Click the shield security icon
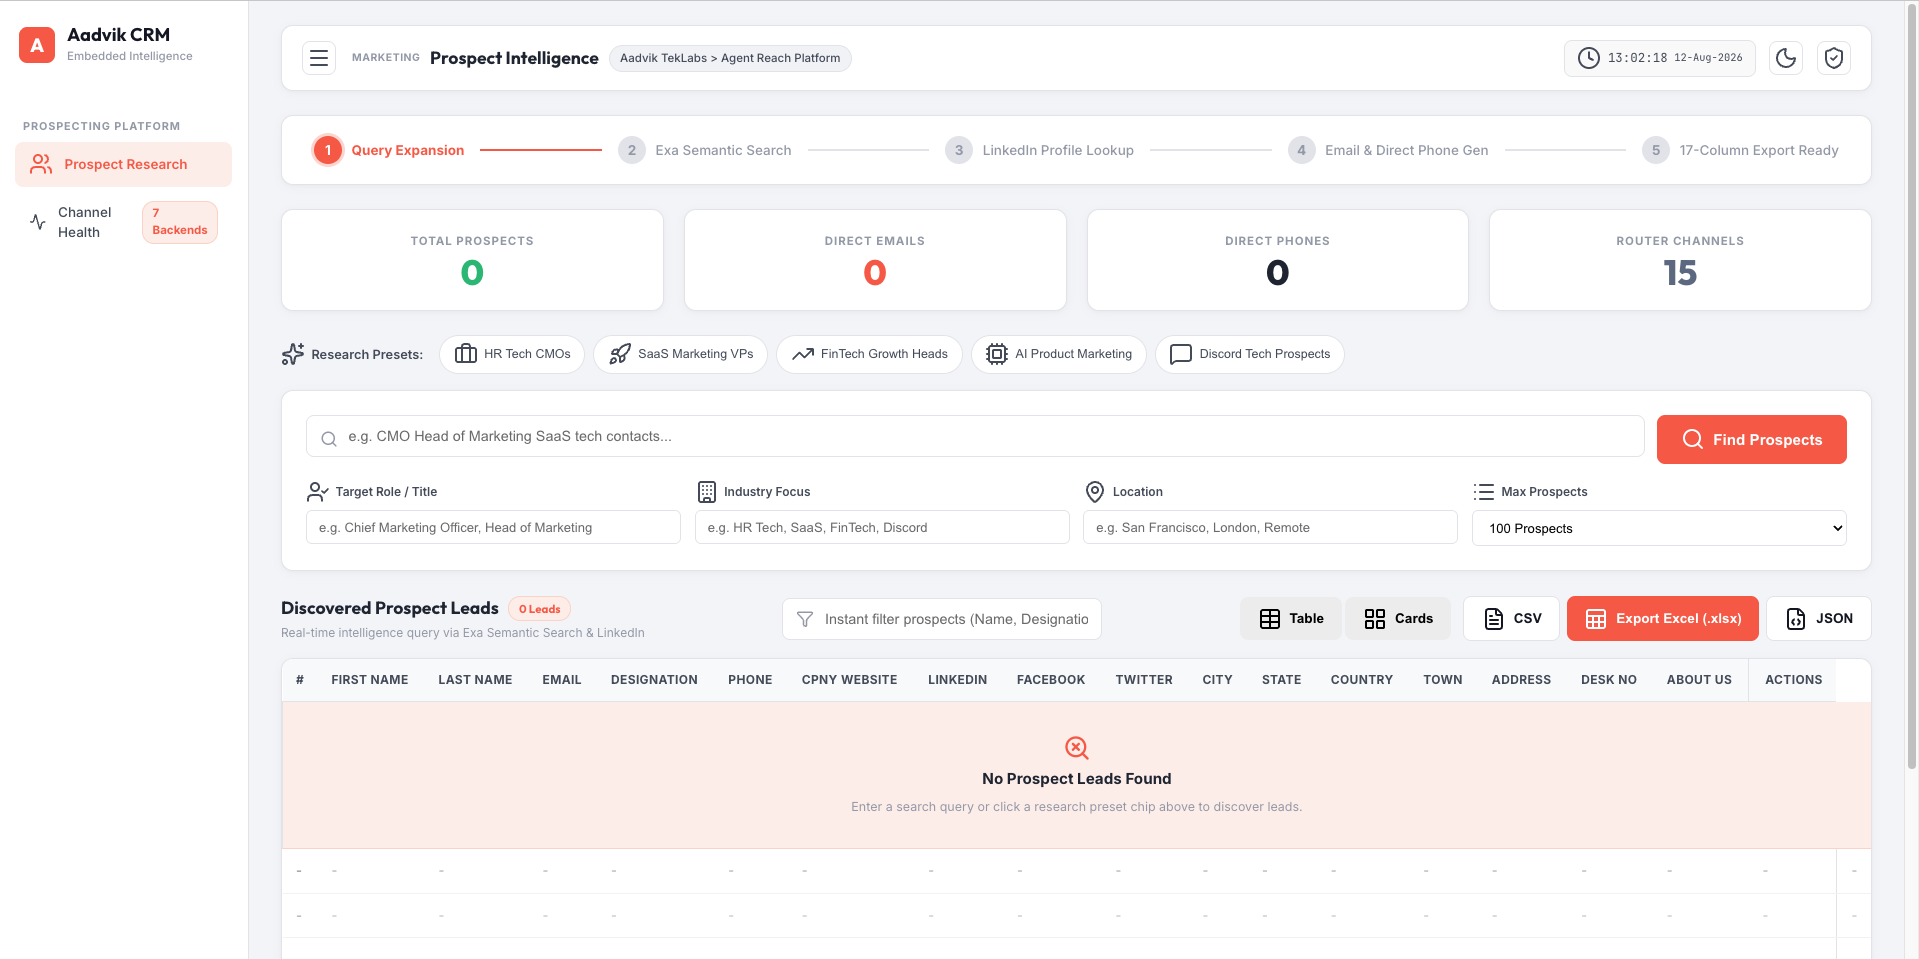 (1834, 58)
